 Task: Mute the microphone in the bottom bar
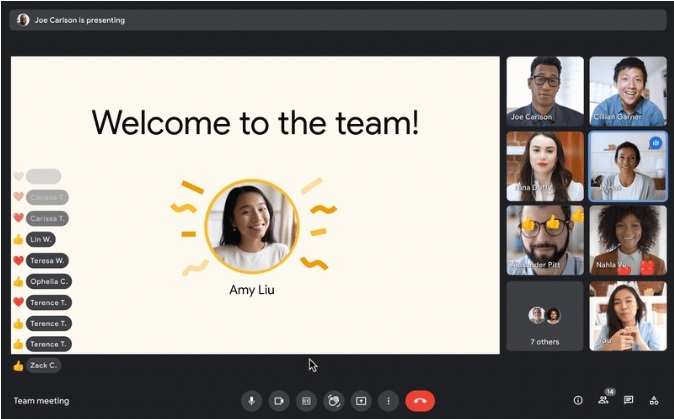pos(251,401)
